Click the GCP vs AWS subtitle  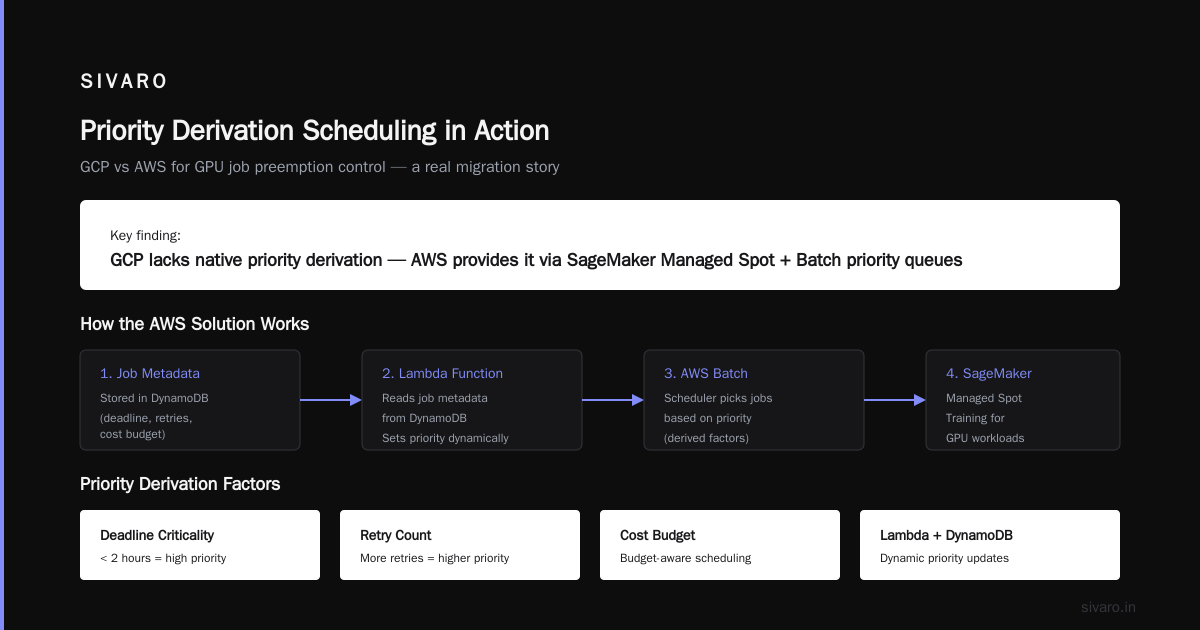pos(320,167)
